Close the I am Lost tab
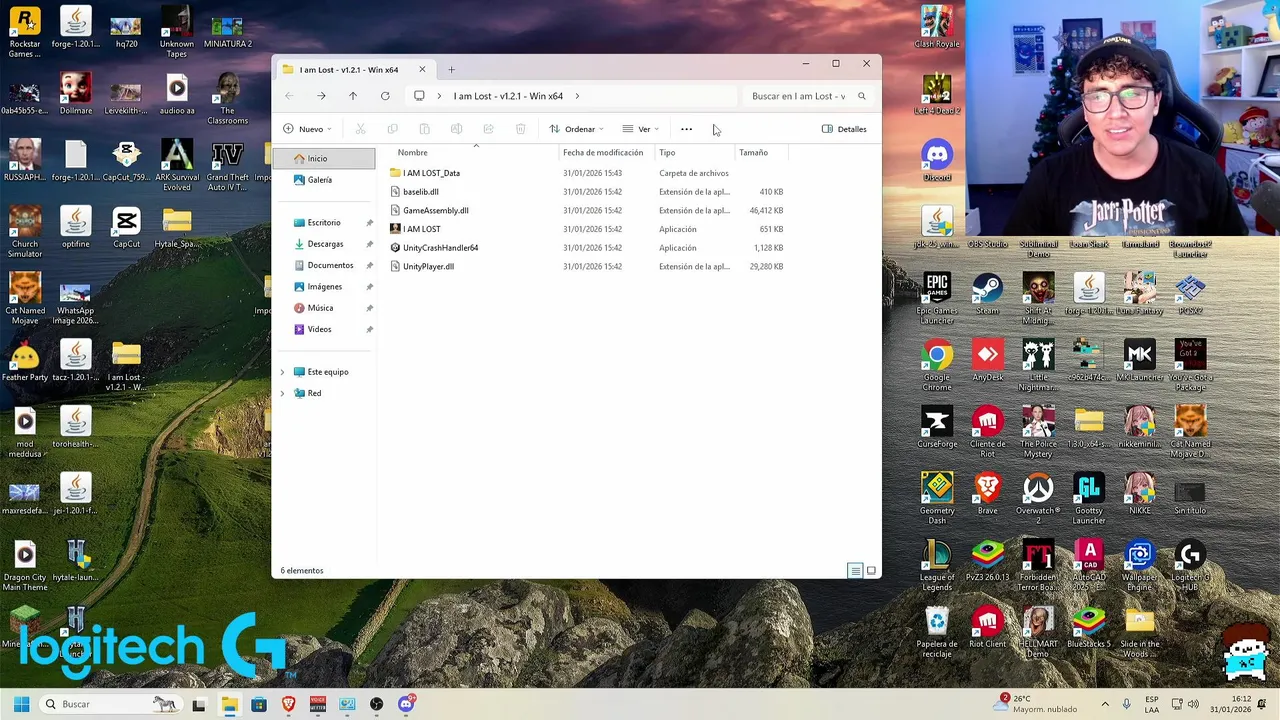 pos(422,69)
